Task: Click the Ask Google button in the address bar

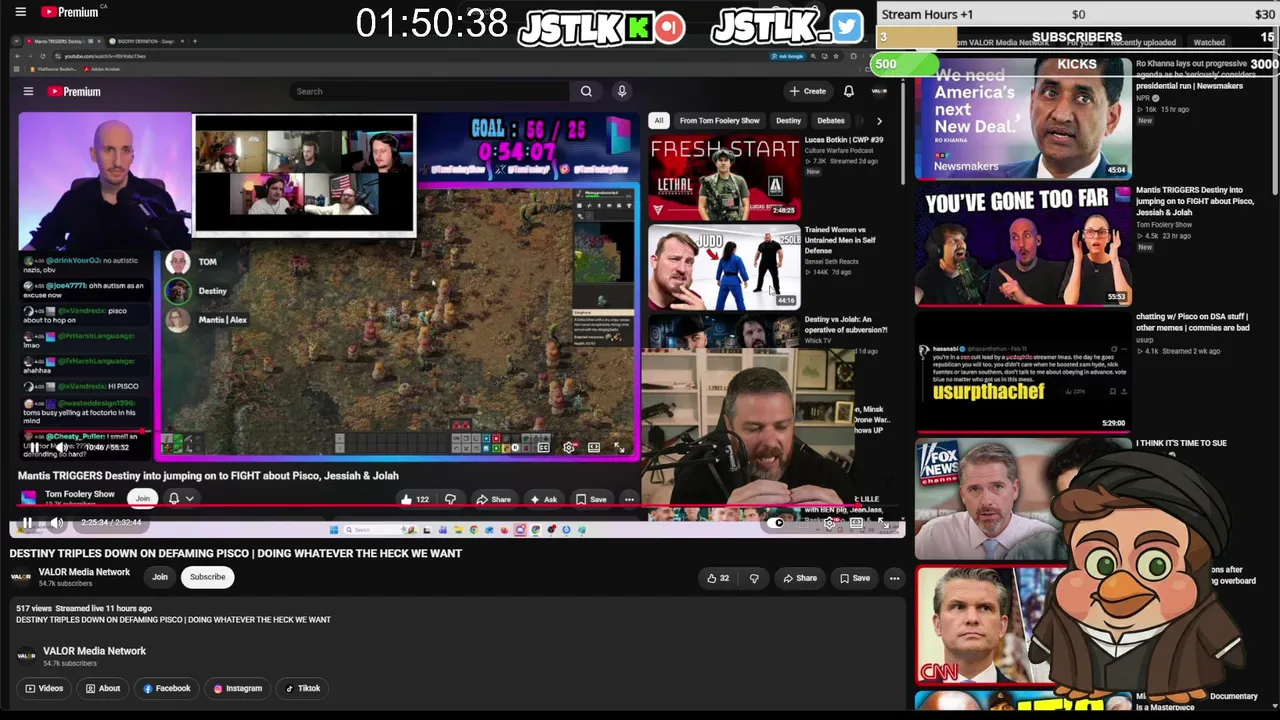Action: click(x=787, y=56)
